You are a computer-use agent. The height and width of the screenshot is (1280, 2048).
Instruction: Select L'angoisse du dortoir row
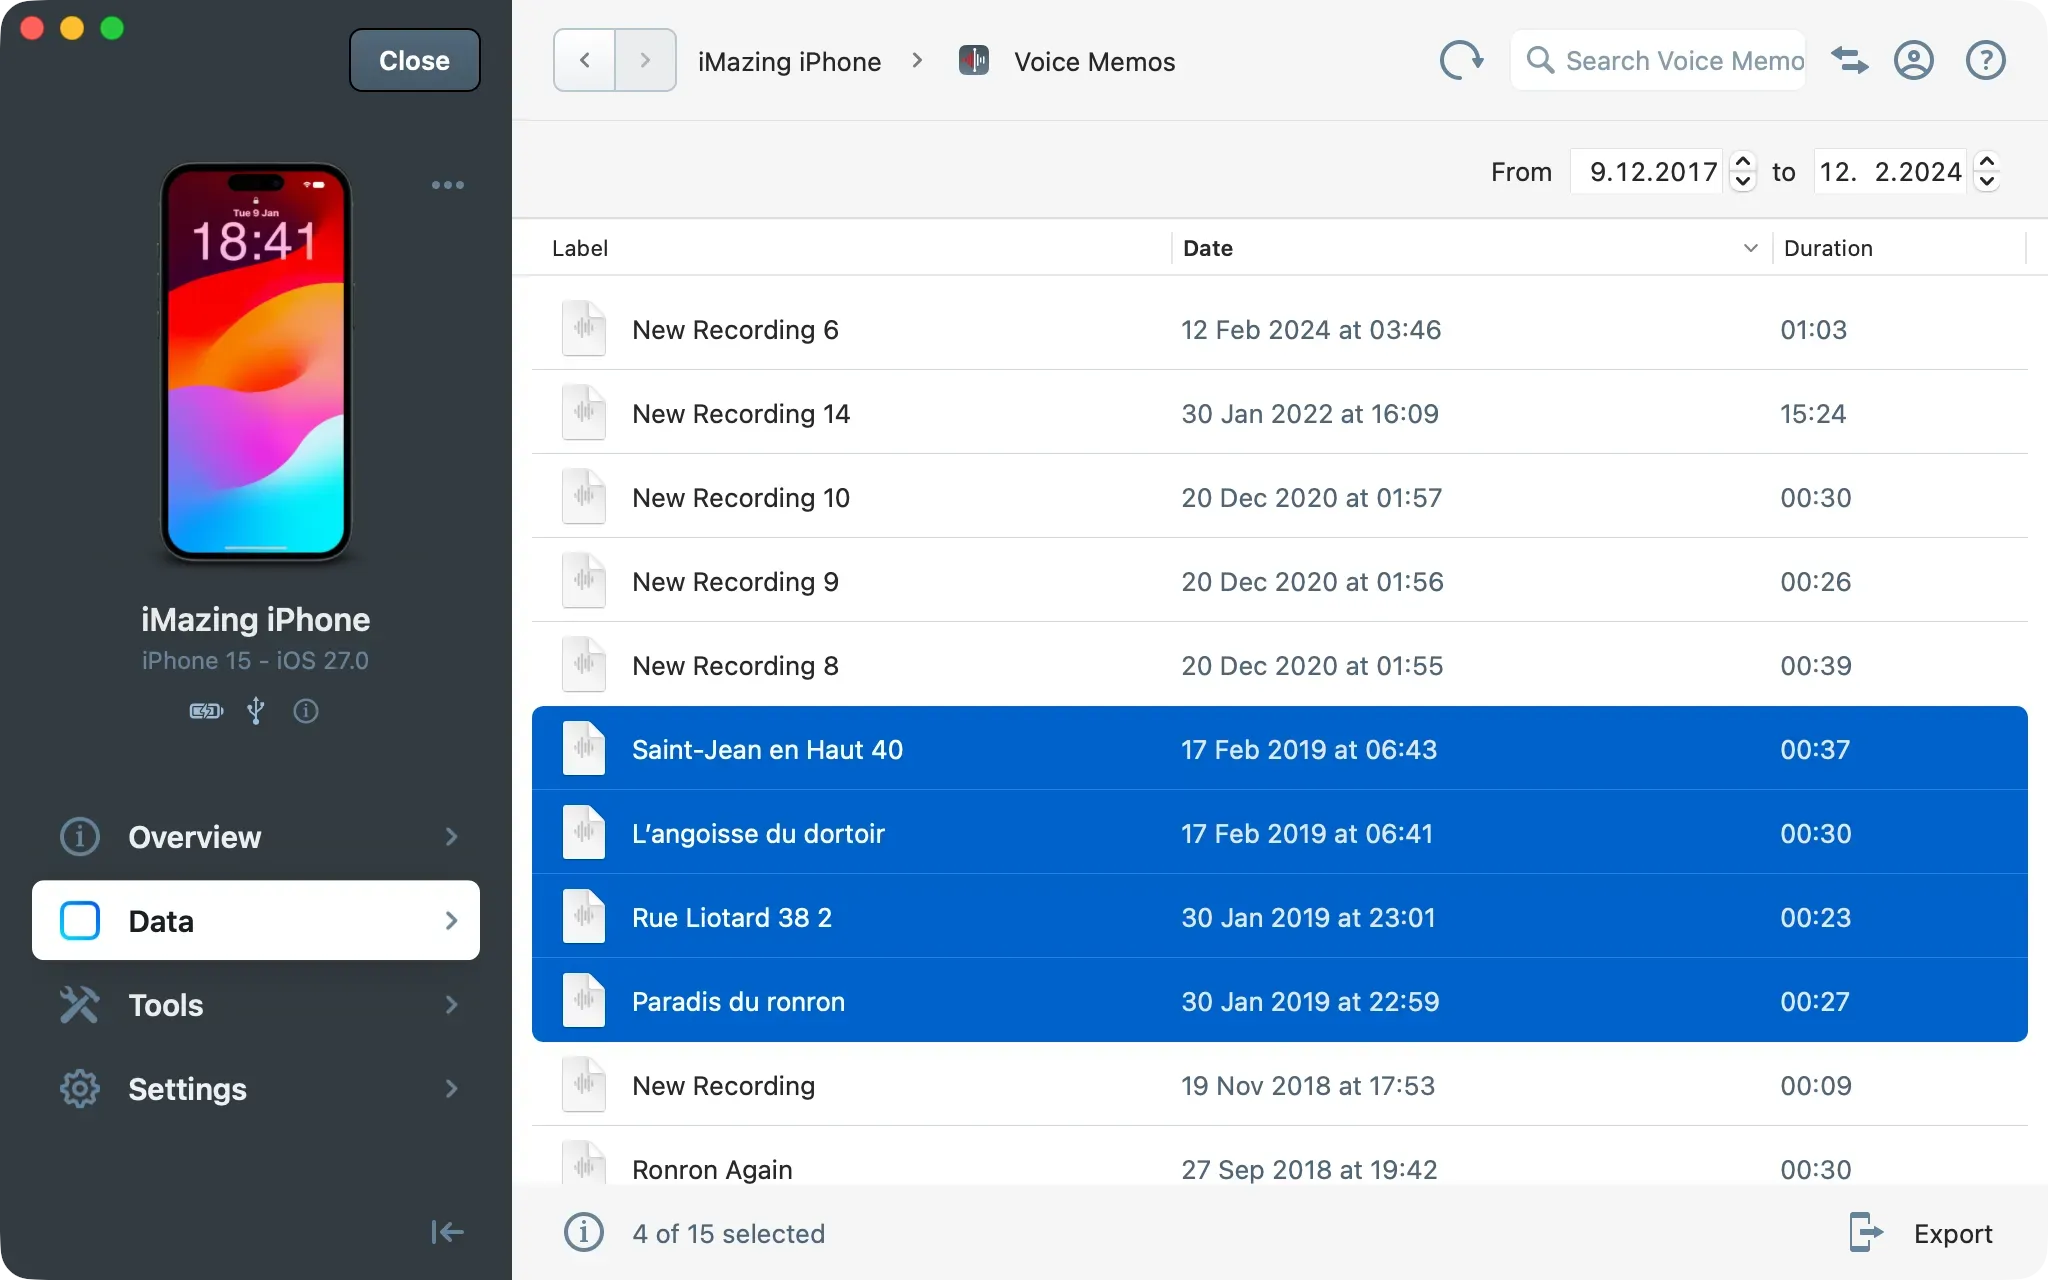click(x=1279, y=833)
